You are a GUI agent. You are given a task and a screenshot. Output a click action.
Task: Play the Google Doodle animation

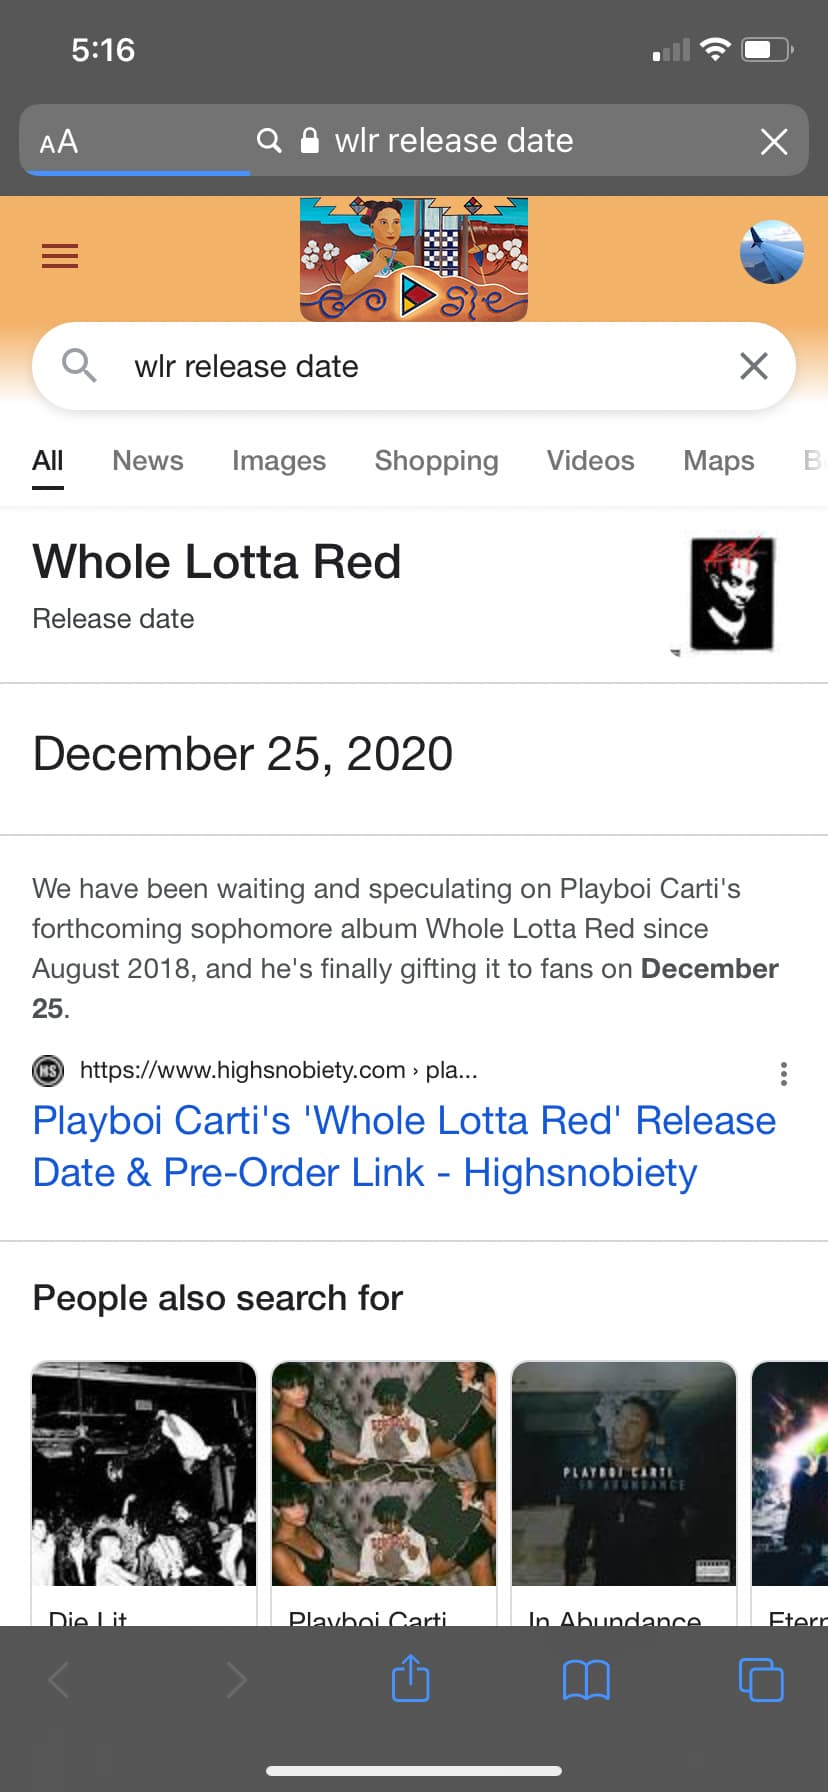click(x=416, y=294)
